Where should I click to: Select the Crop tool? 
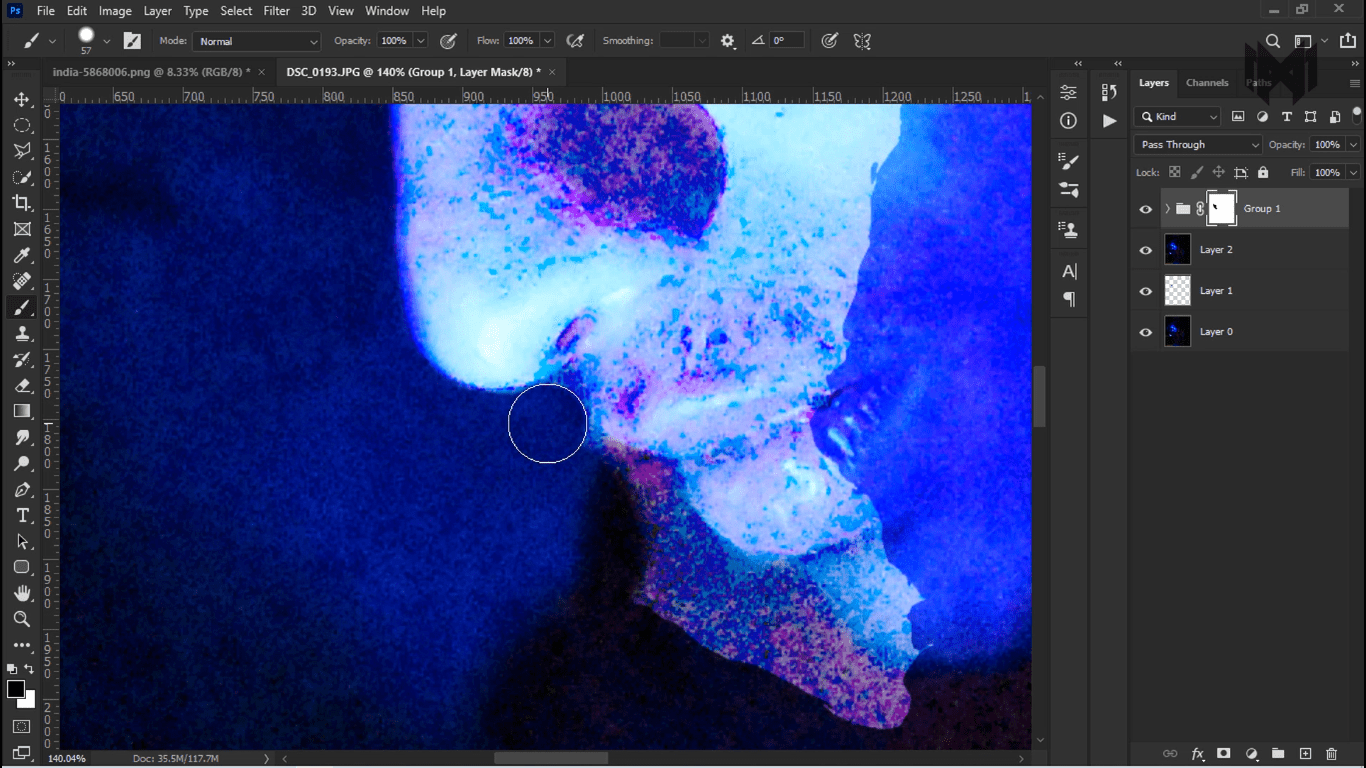21,203
